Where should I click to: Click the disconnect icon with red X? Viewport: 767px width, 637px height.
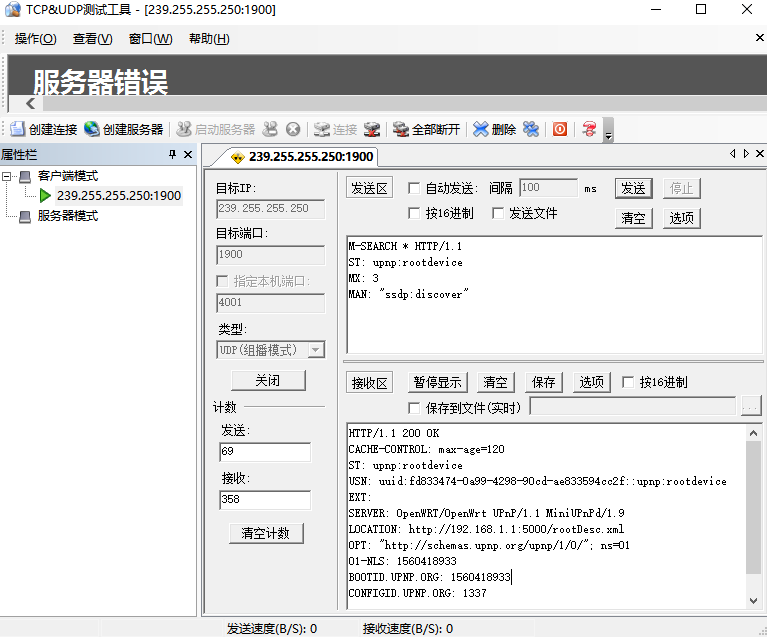tap(372, 129)
